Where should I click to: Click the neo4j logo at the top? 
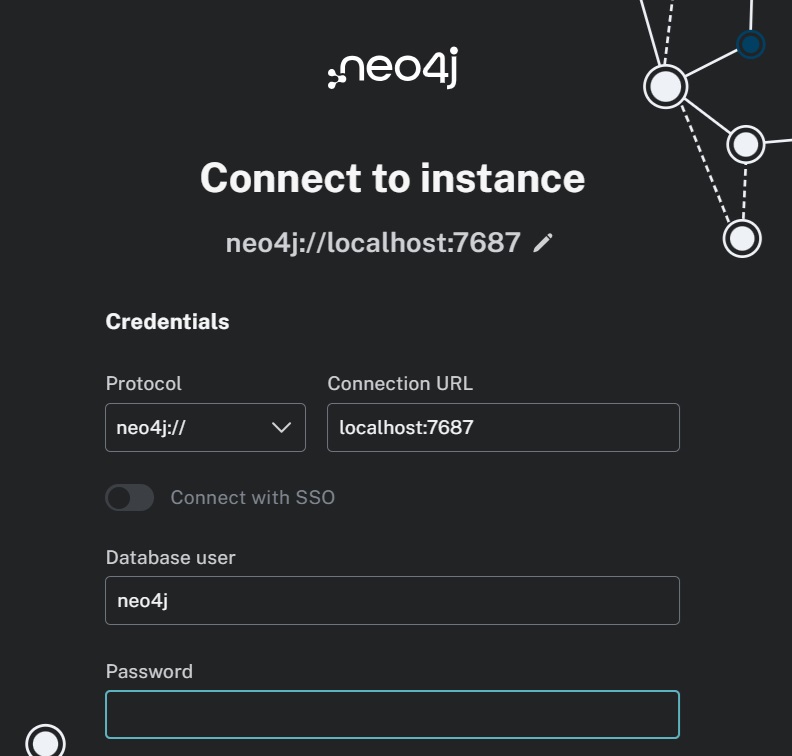click(393, 68)
